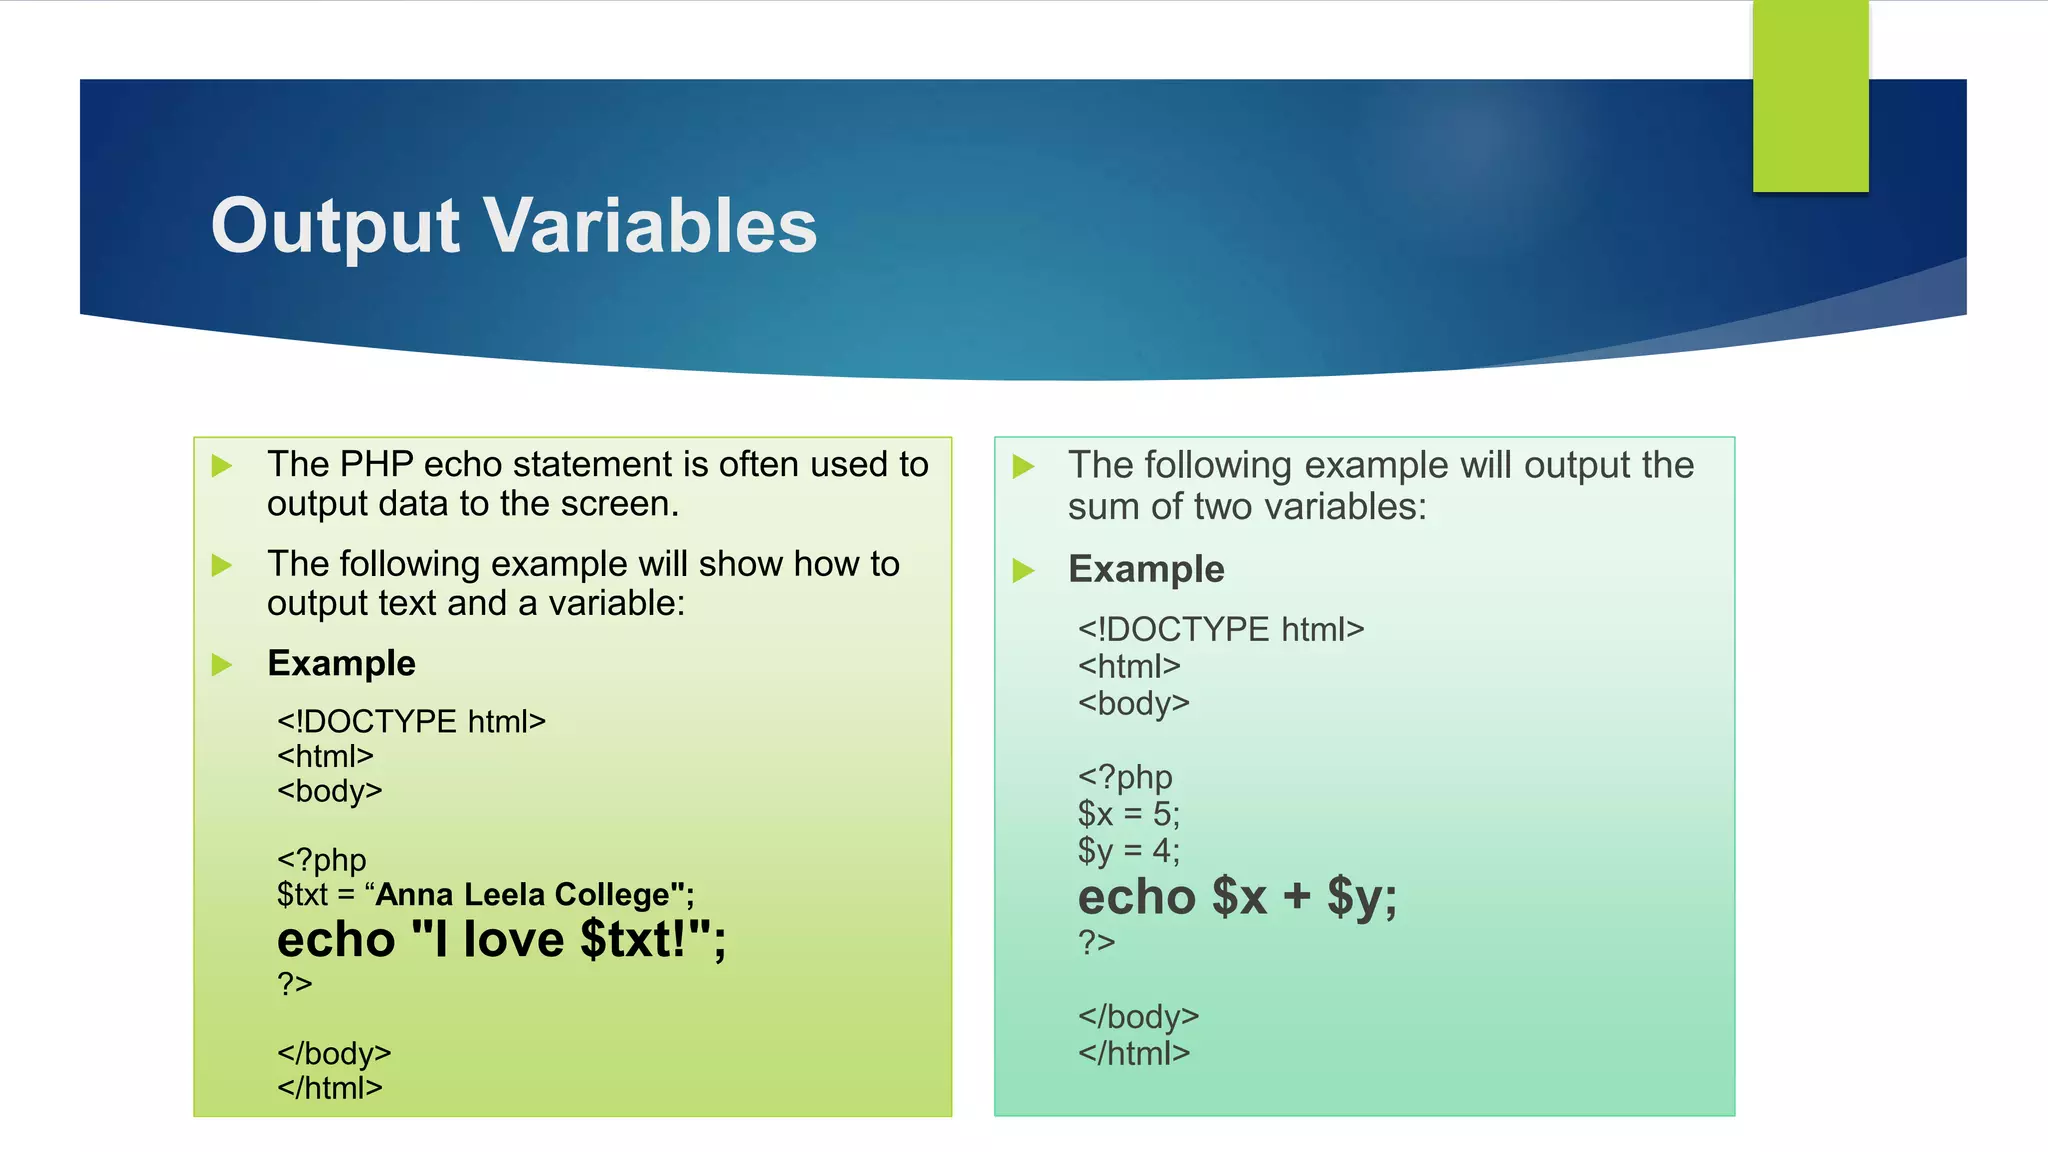Click the 'echo $x + $y;' code line
Image resolution: width=2048 pixels, height=1152 pixels.
pyautogui.click(x=1237, y=897)
